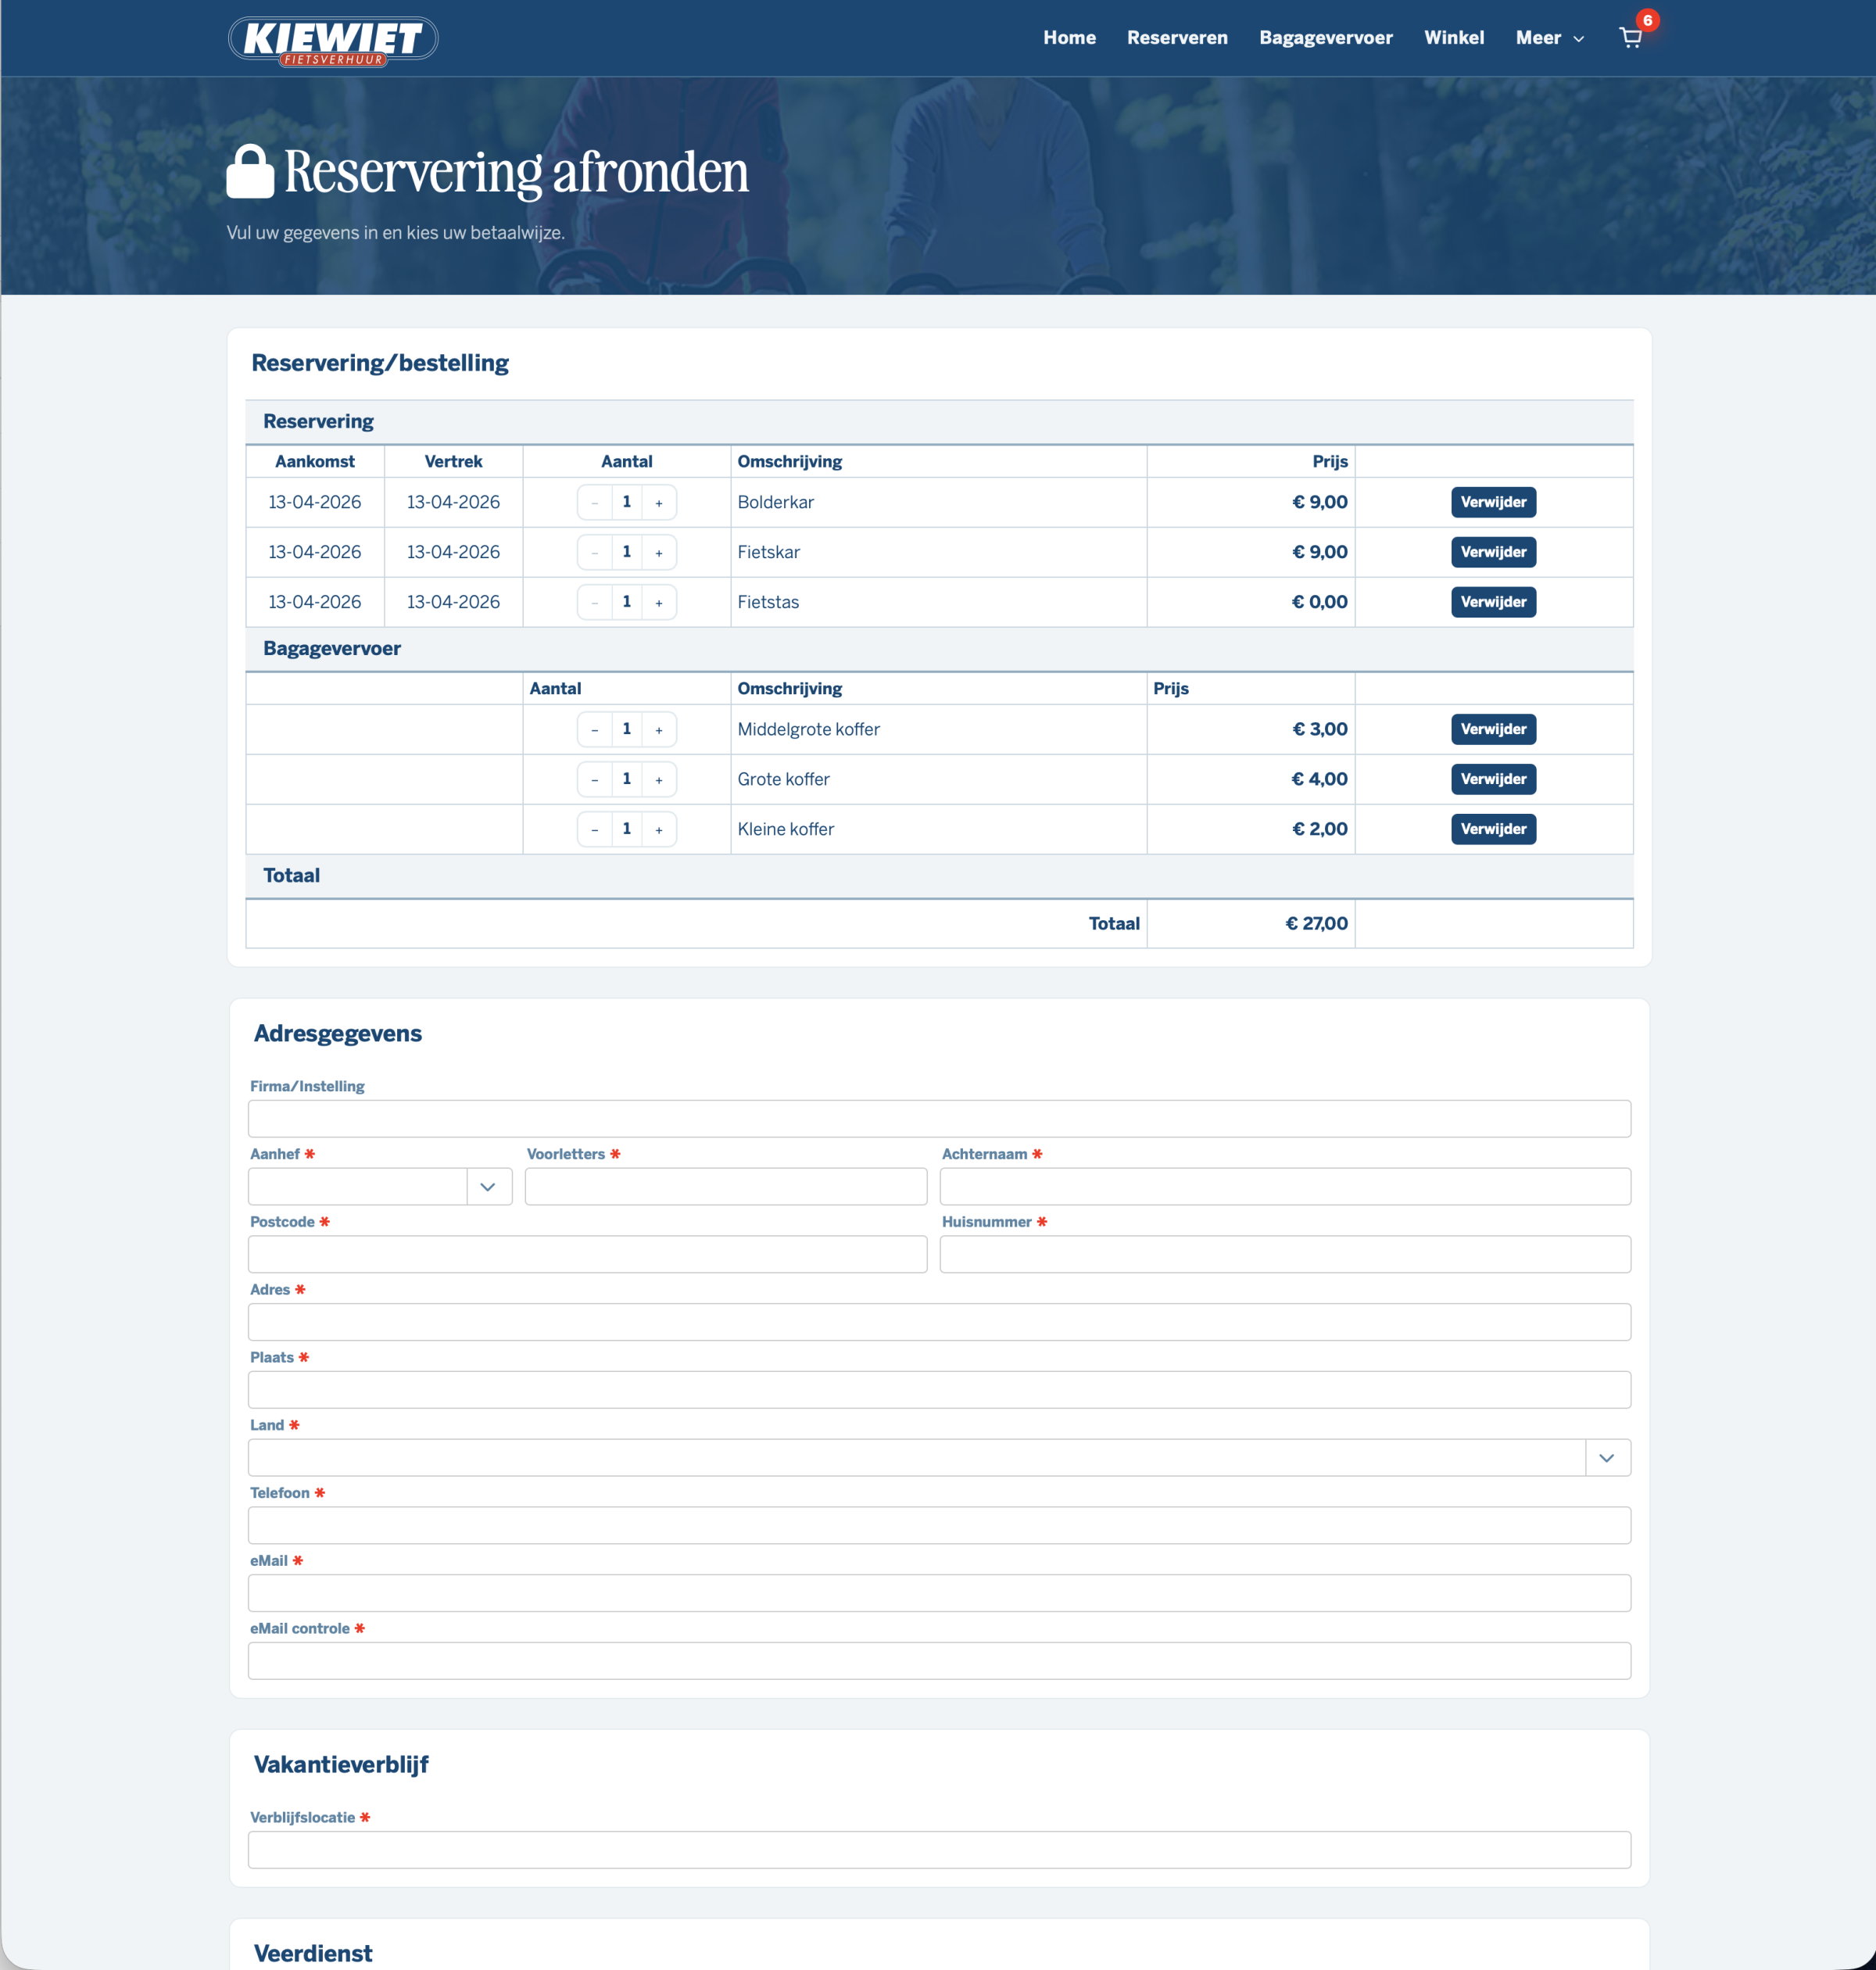Remove the Middelgrote koffer via Verwijder

coord(1493,729)
